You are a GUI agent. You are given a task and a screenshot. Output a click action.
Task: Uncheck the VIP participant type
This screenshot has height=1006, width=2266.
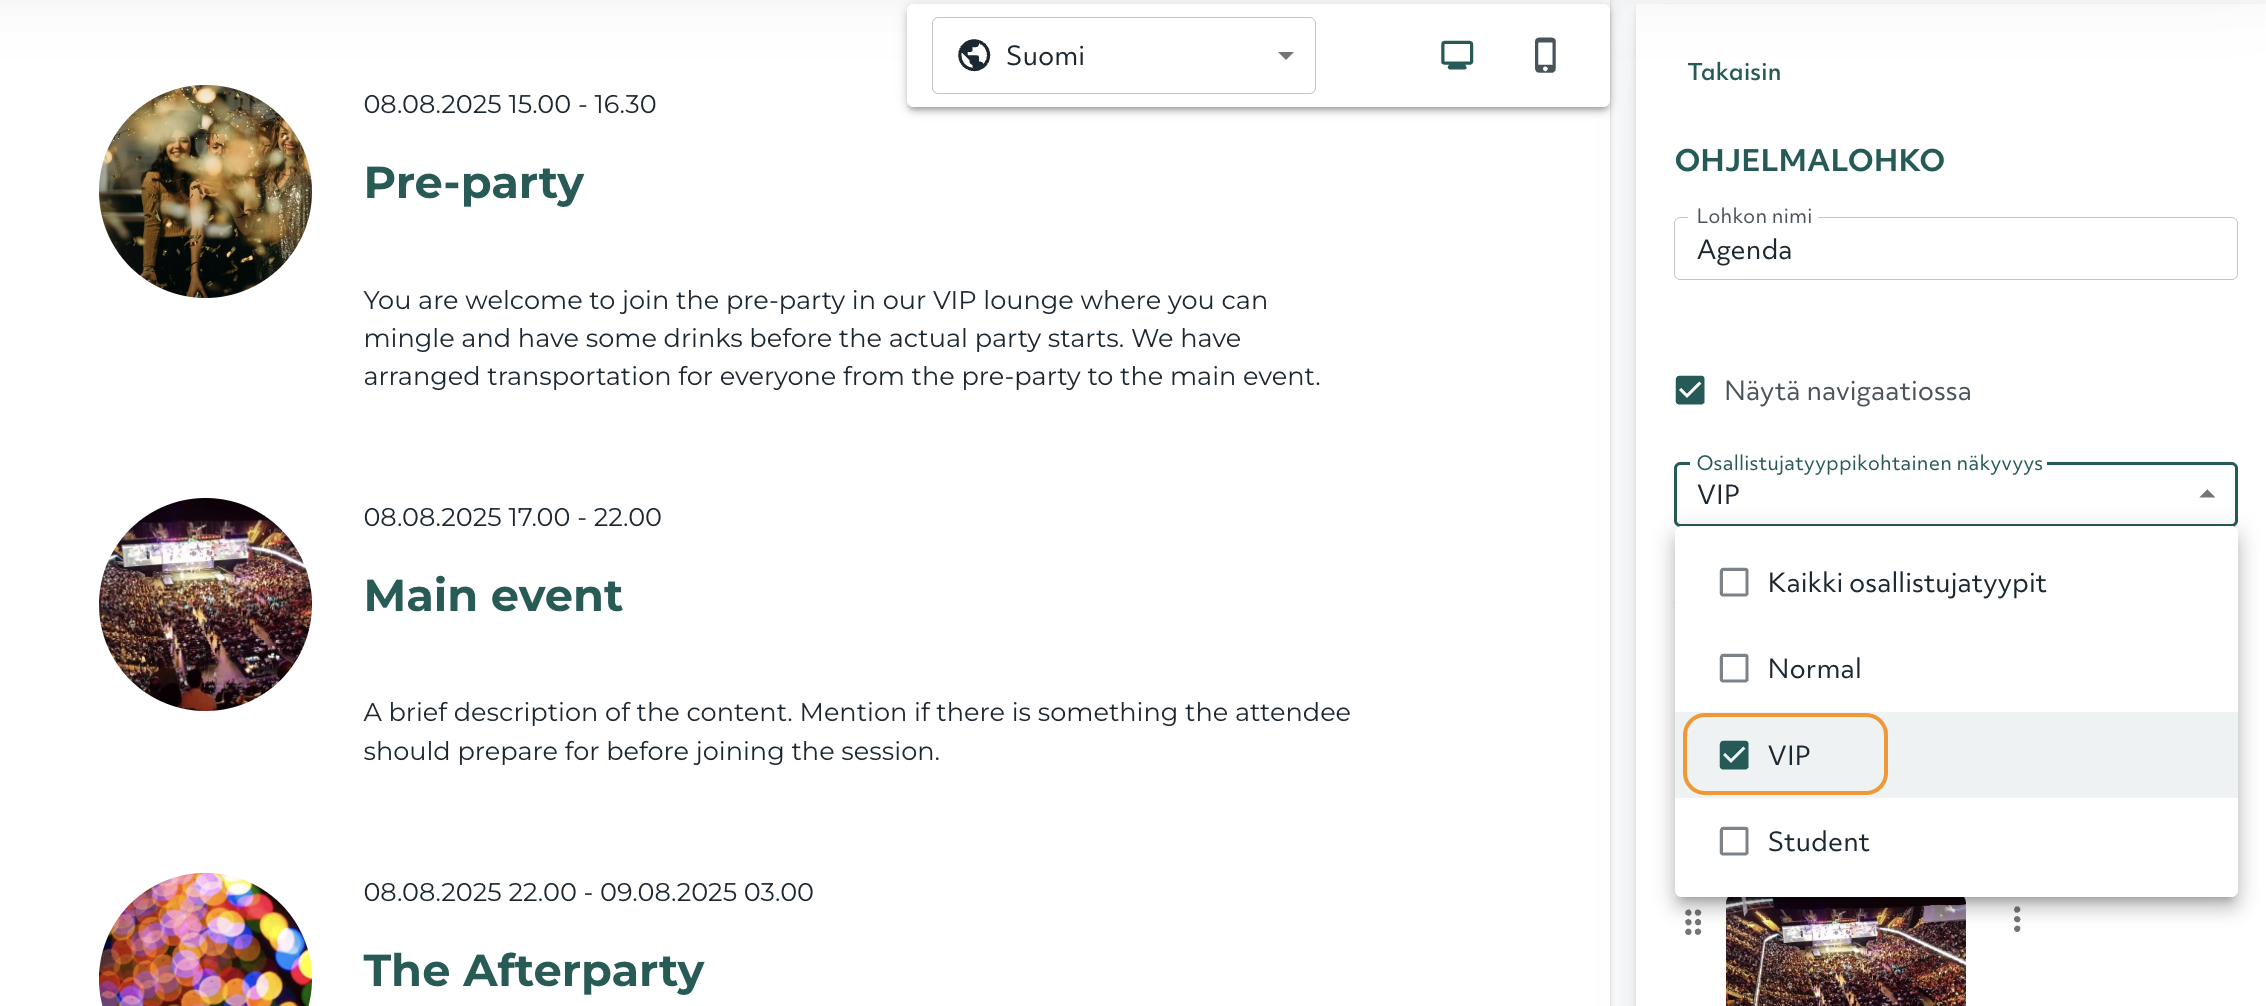pos(1734,755)
